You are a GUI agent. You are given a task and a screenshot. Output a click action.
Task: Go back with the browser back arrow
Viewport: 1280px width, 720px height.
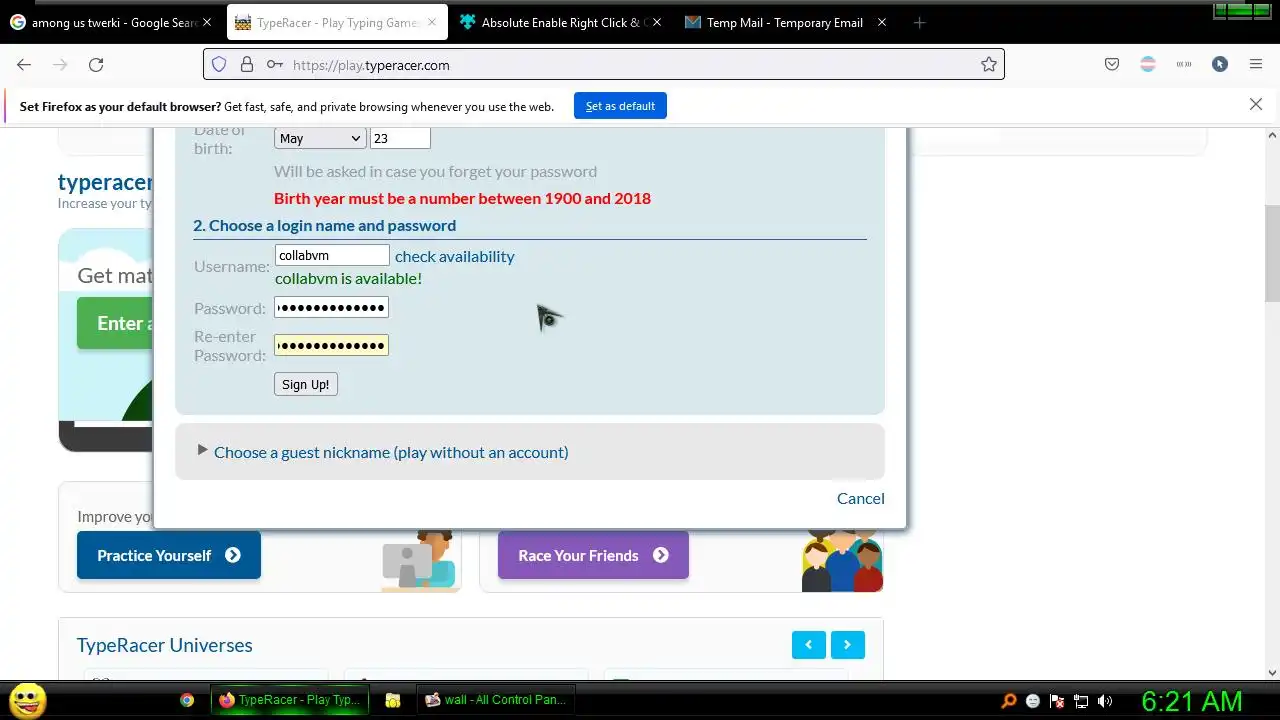point(24,64)
